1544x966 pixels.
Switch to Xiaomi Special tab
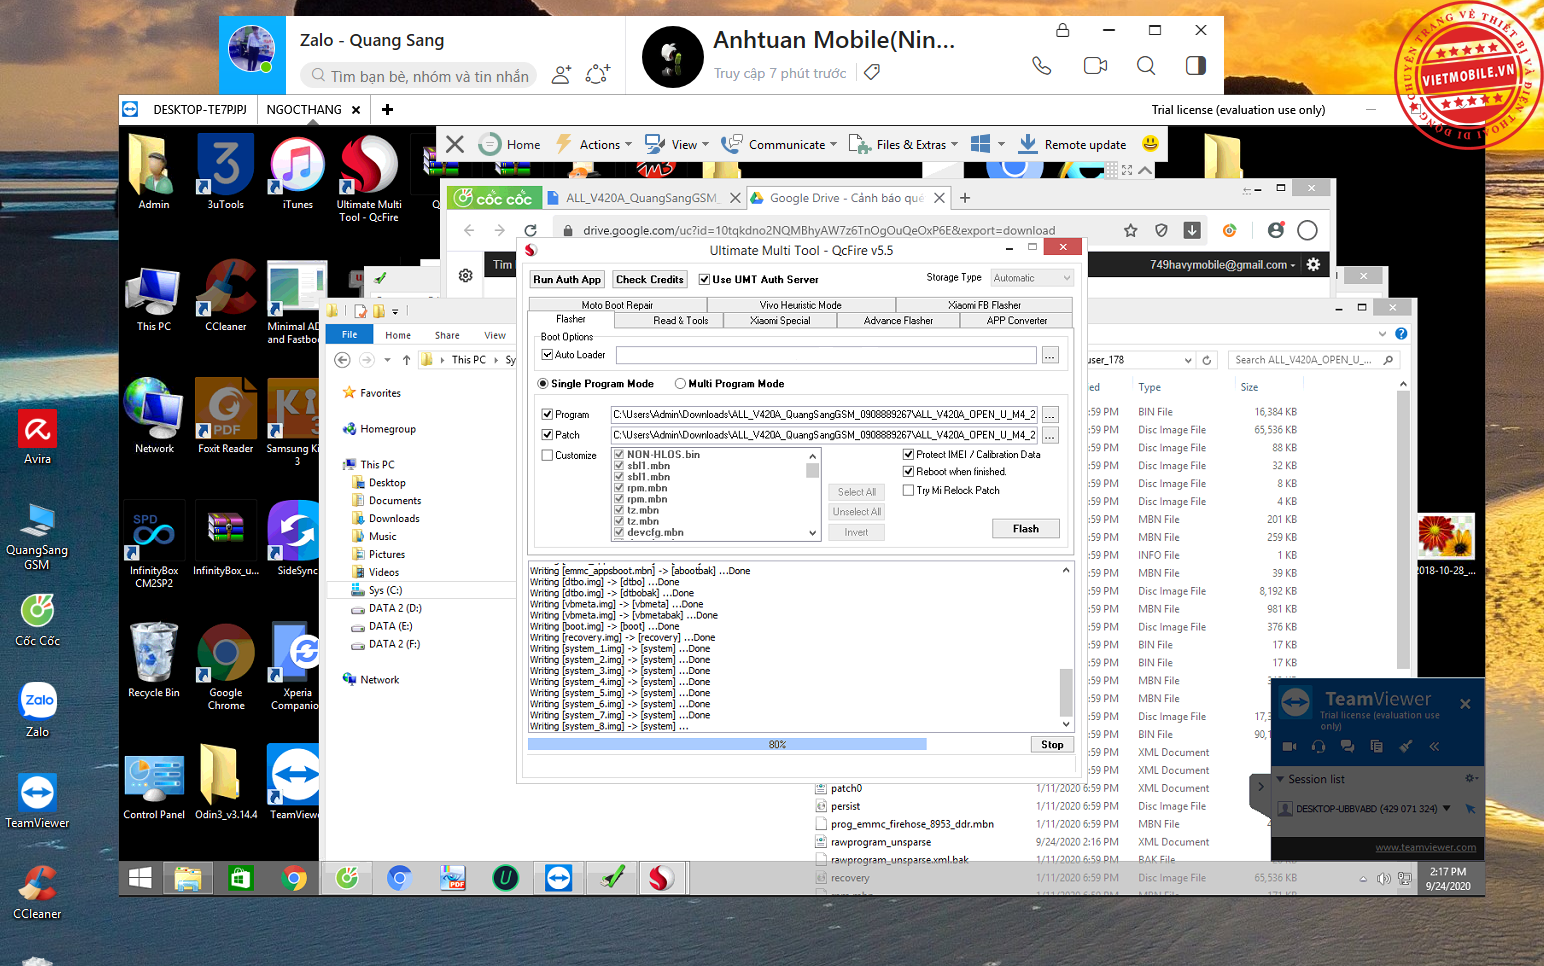(x=780, y=320)
